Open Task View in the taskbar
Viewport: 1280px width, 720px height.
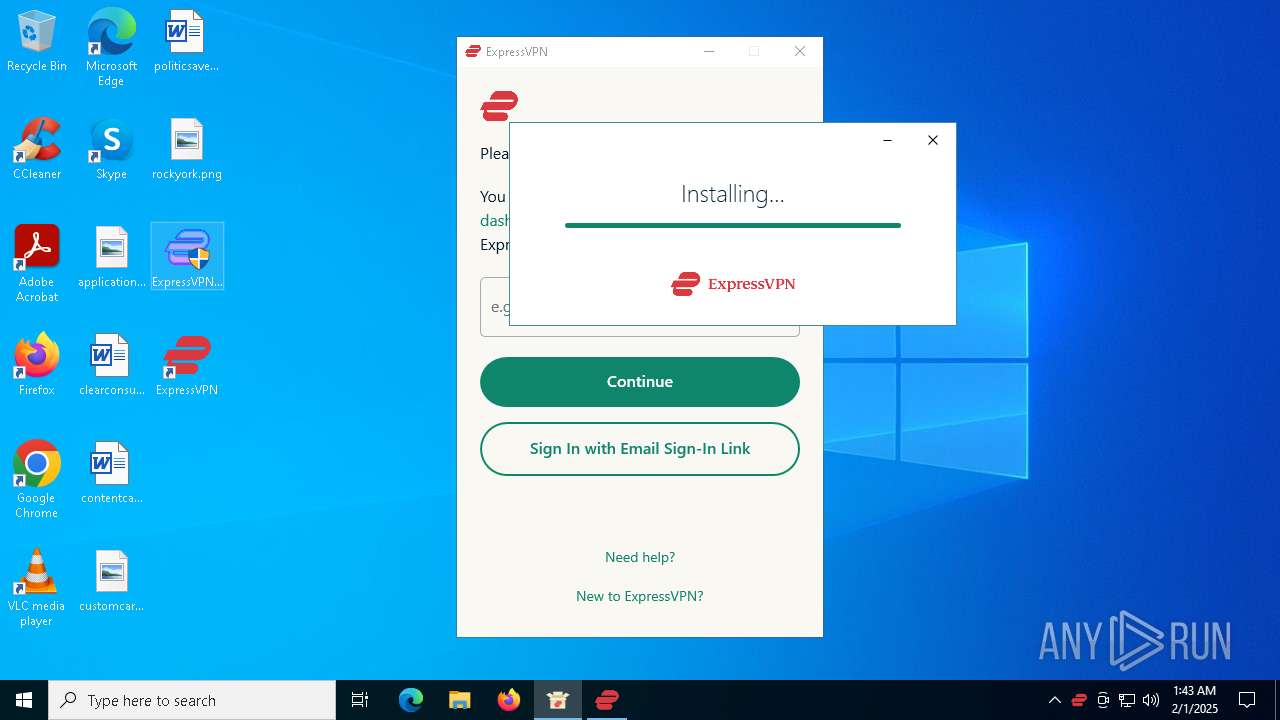(360, 700)
